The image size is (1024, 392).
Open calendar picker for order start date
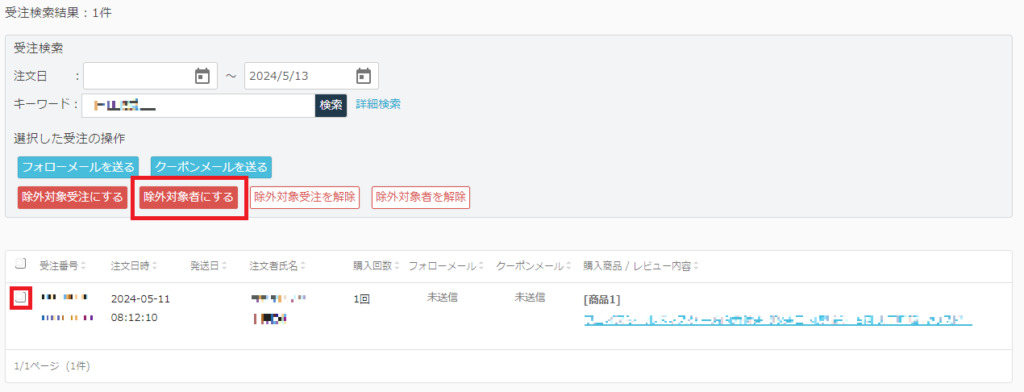coord(202,76)
